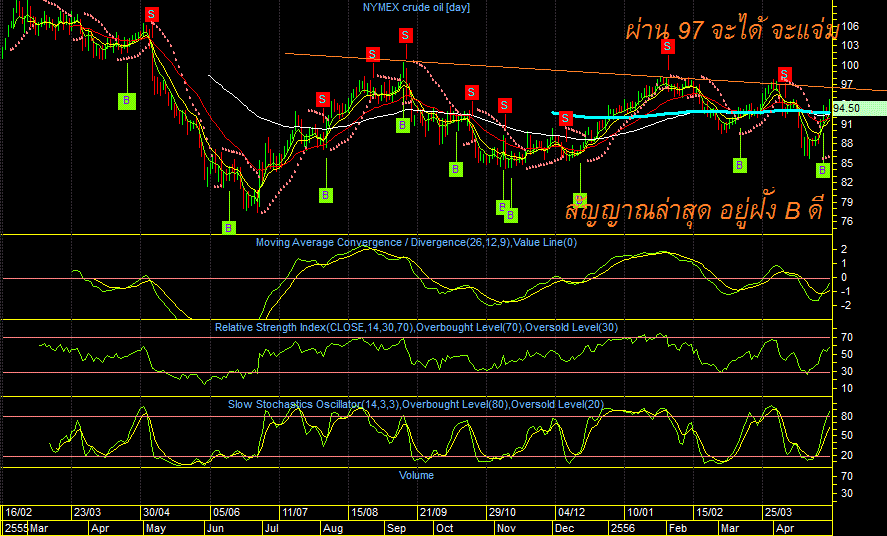Select the date label 10/01
This screenshot has height=536, width=887.
point(640,512)
